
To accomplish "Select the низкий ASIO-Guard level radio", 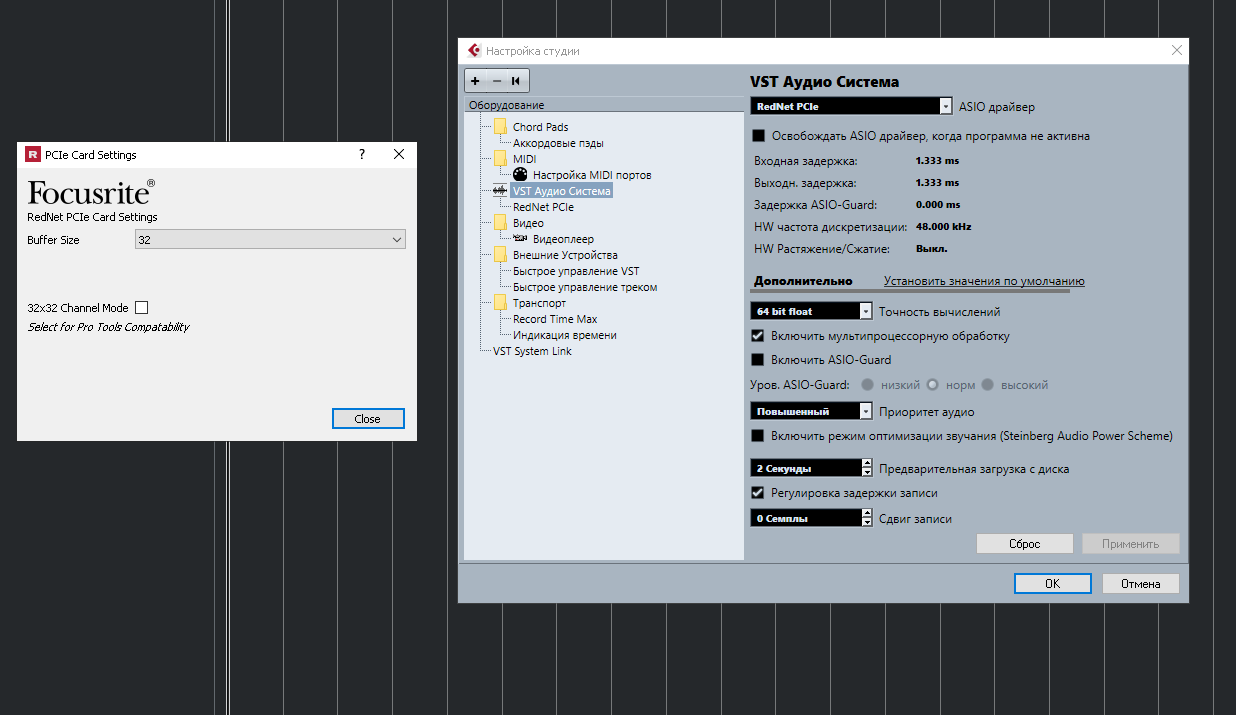I will tap(867, 385).
